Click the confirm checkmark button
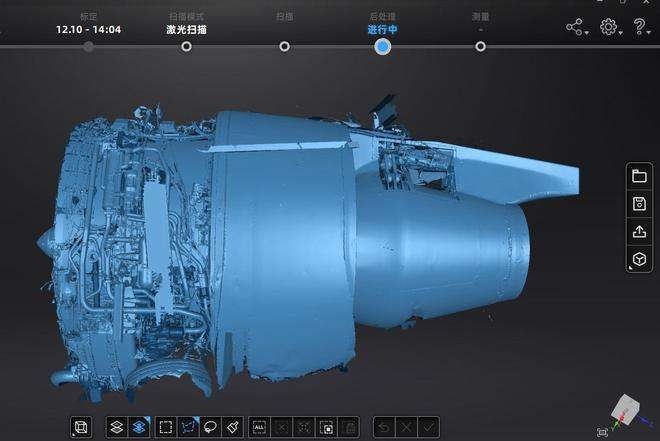The image size is (660, 441). (x=428, y=427)
